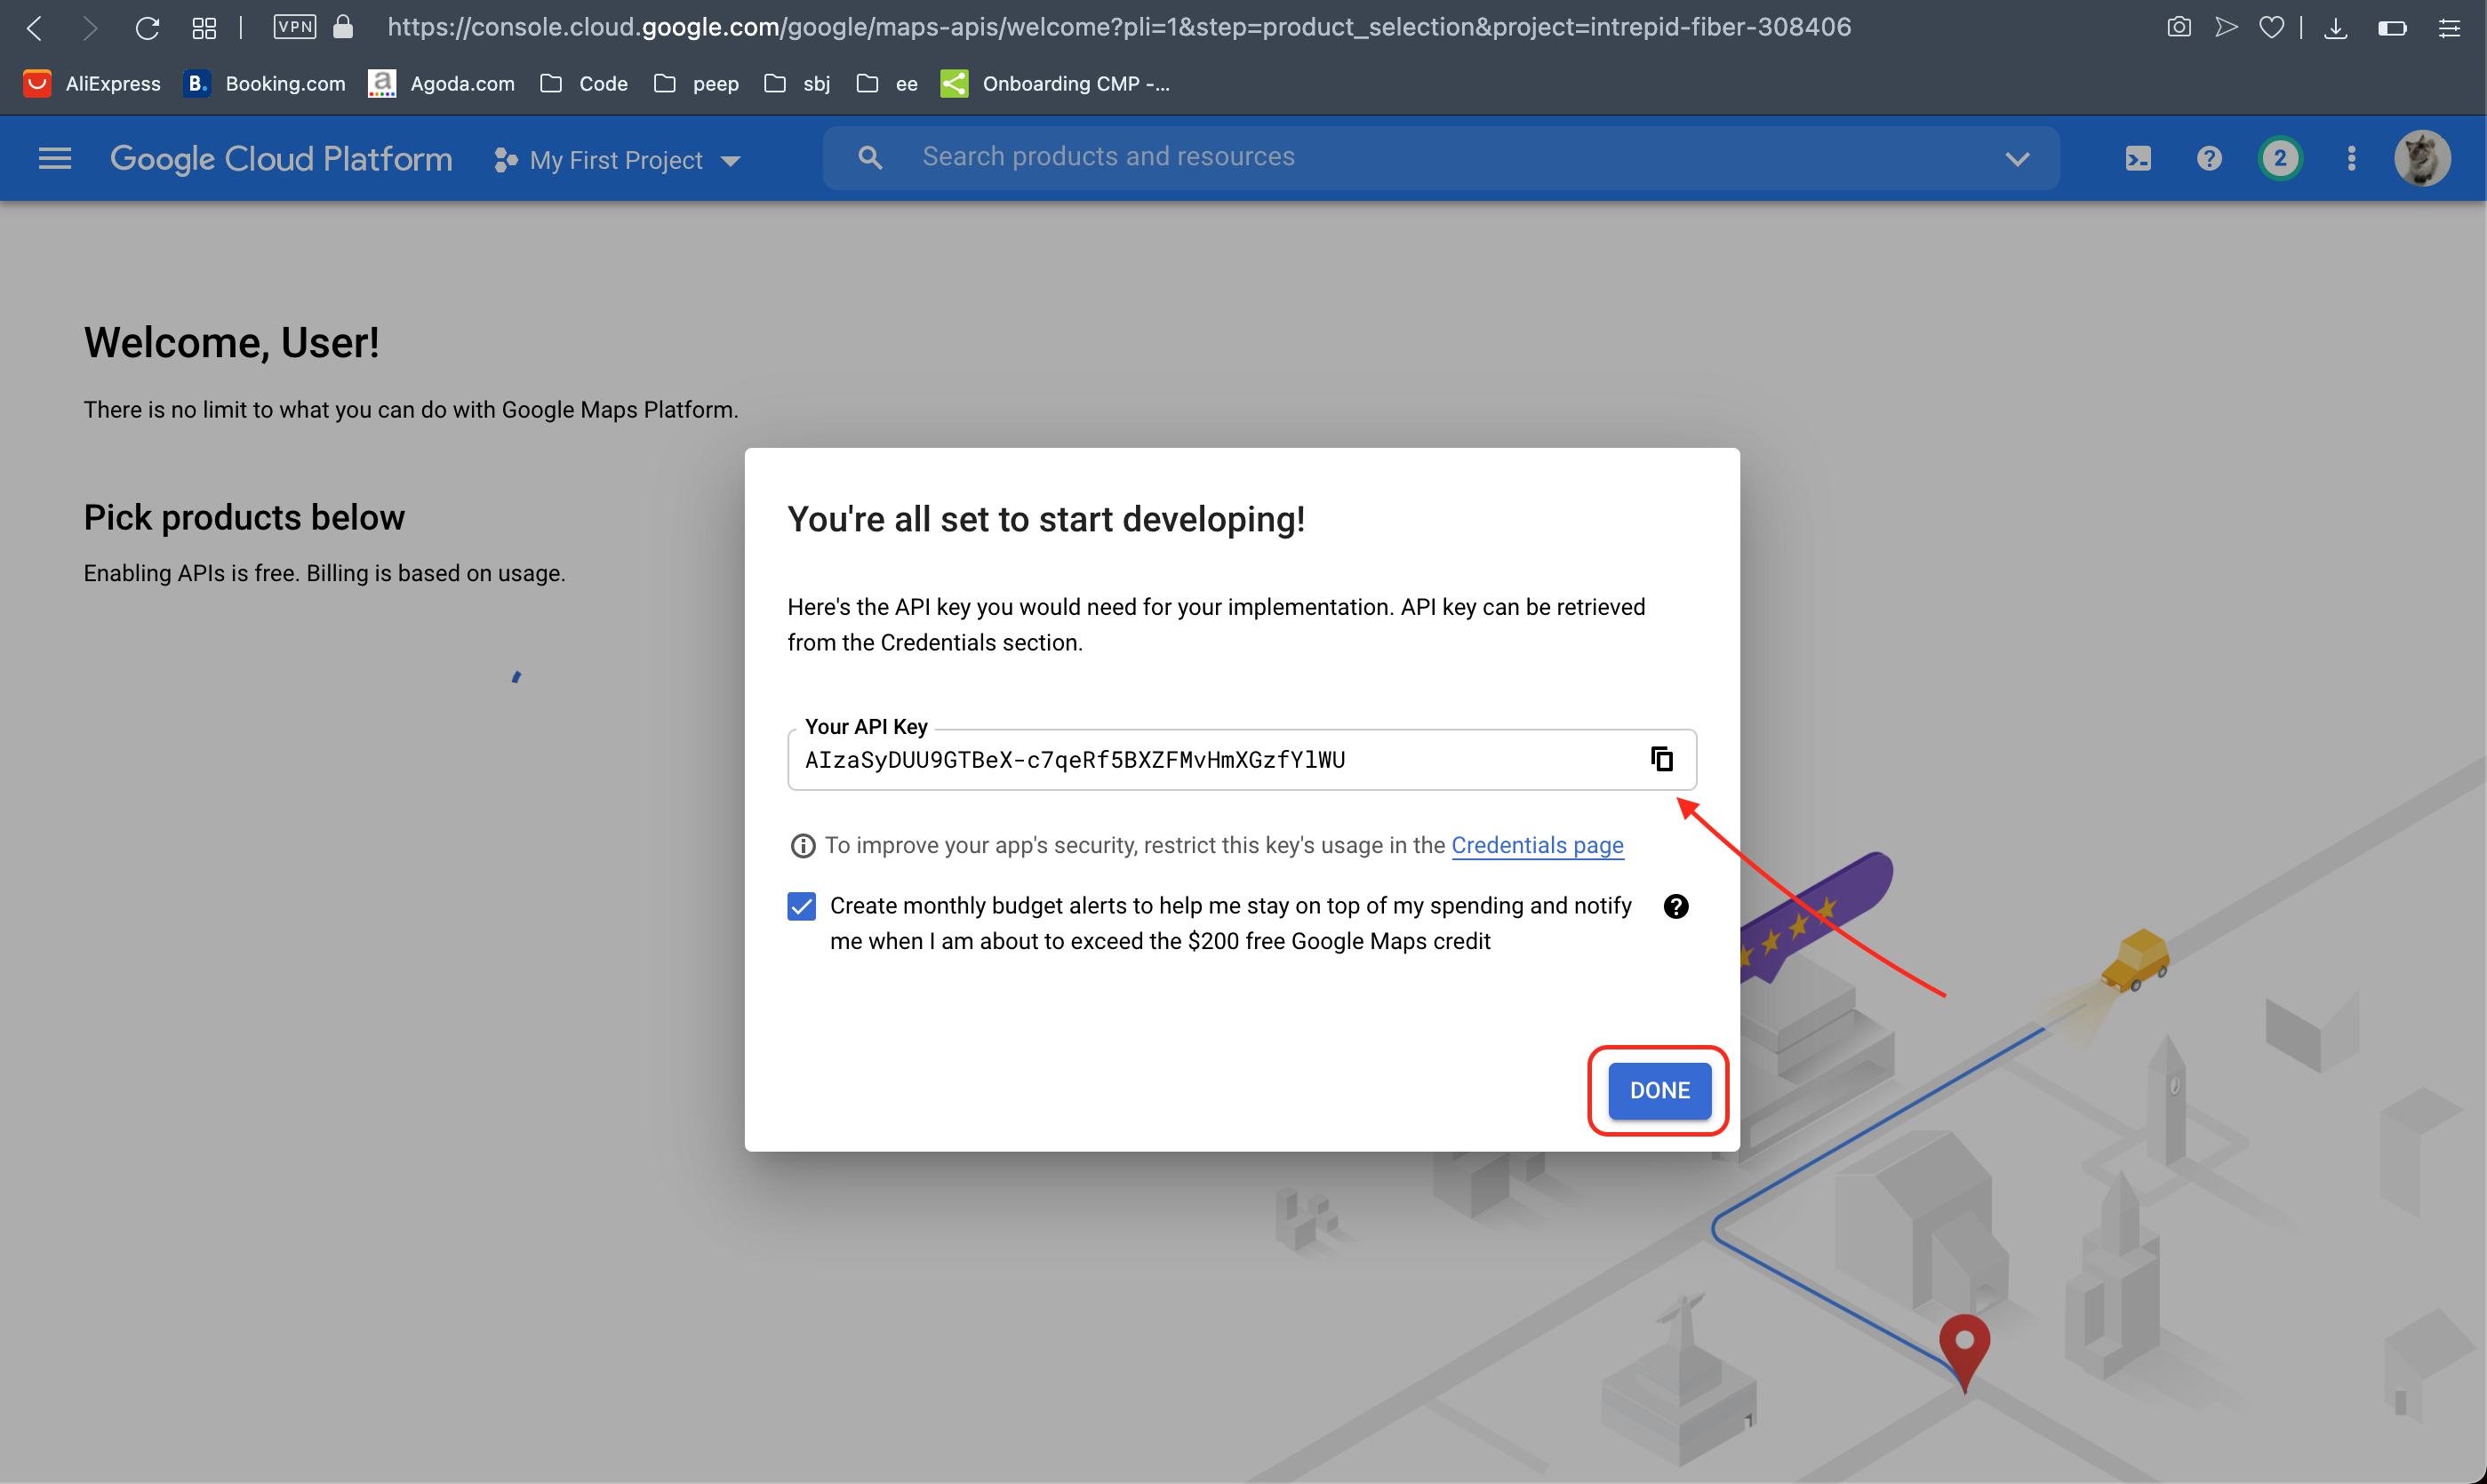Image resolution: width=2487 pixels, height=1484 pixels.
Task: Click the battery saver icon
Action: coord(2392,28)
